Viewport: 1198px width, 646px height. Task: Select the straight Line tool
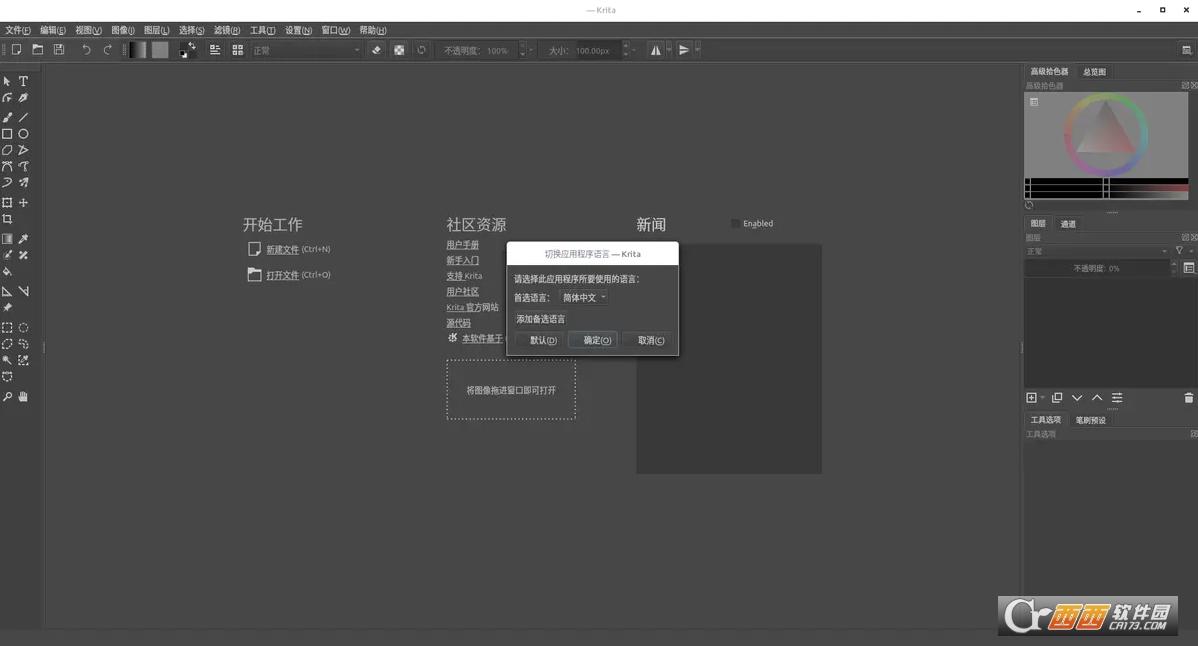tap(24, 118)
